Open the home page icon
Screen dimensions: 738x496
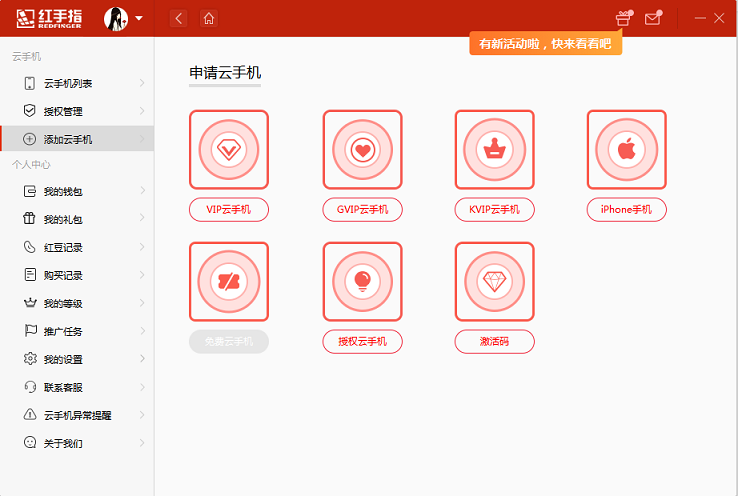[x=209, y=18]
